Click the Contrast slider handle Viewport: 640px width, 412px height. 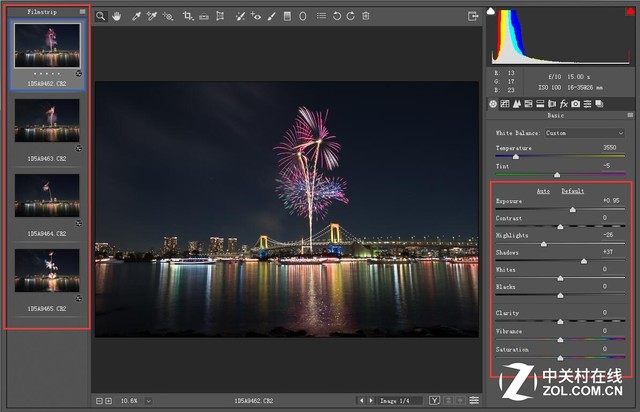coord(560,227)
